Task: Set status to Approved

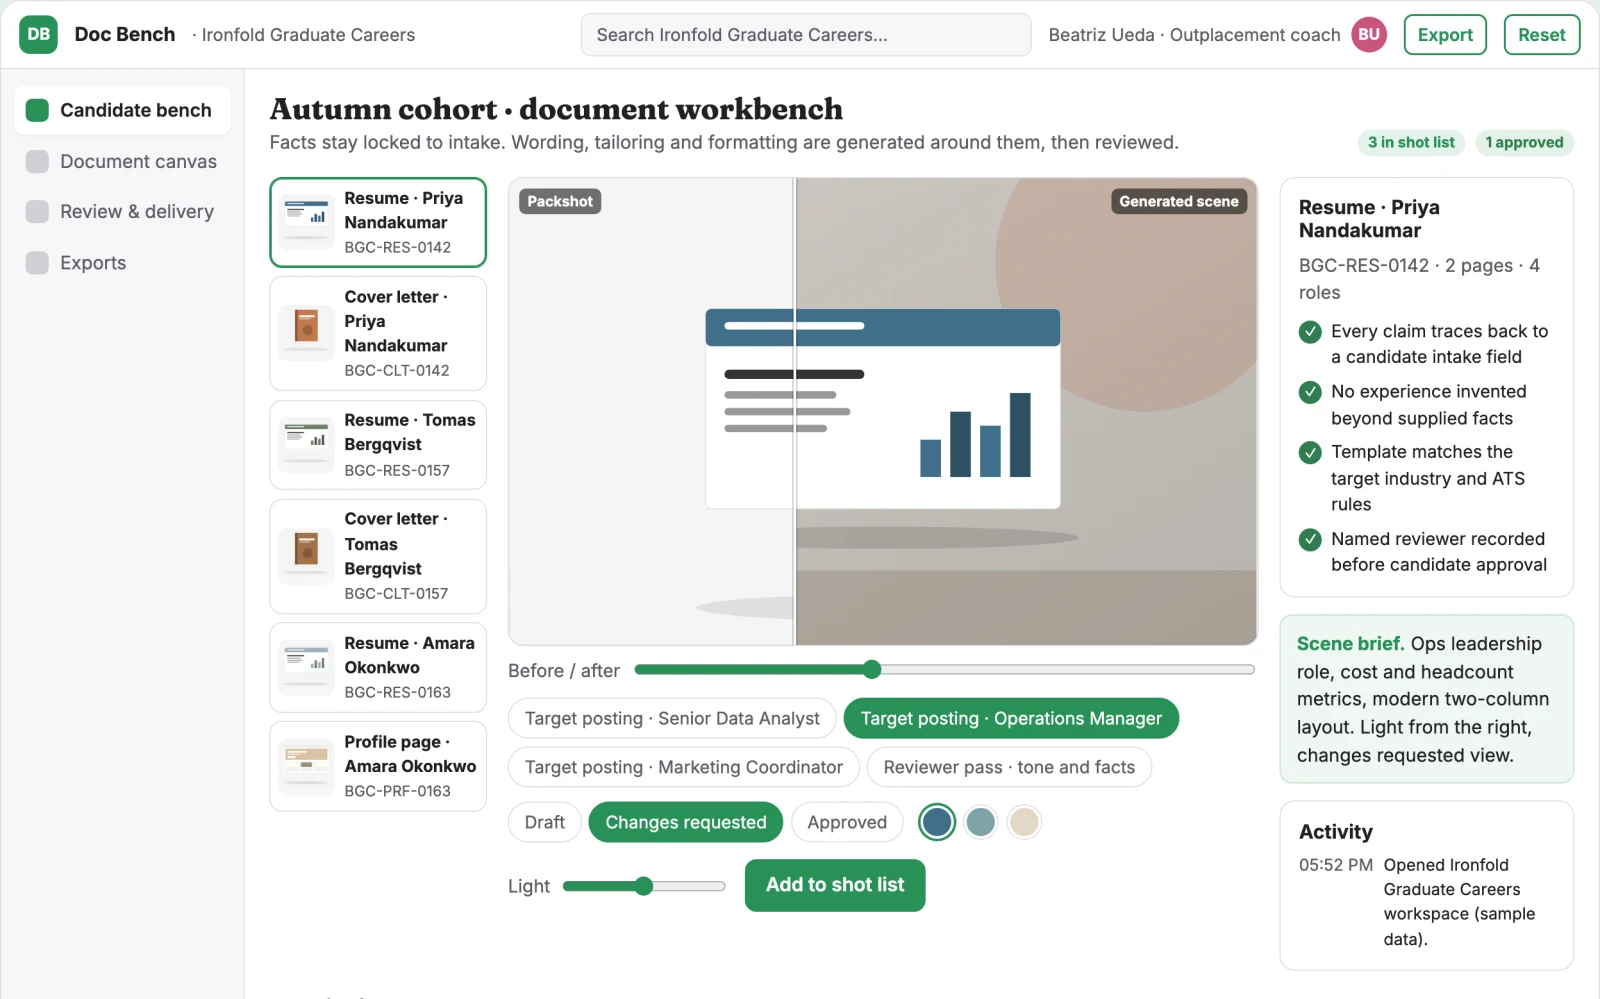Action: point(847,822)
